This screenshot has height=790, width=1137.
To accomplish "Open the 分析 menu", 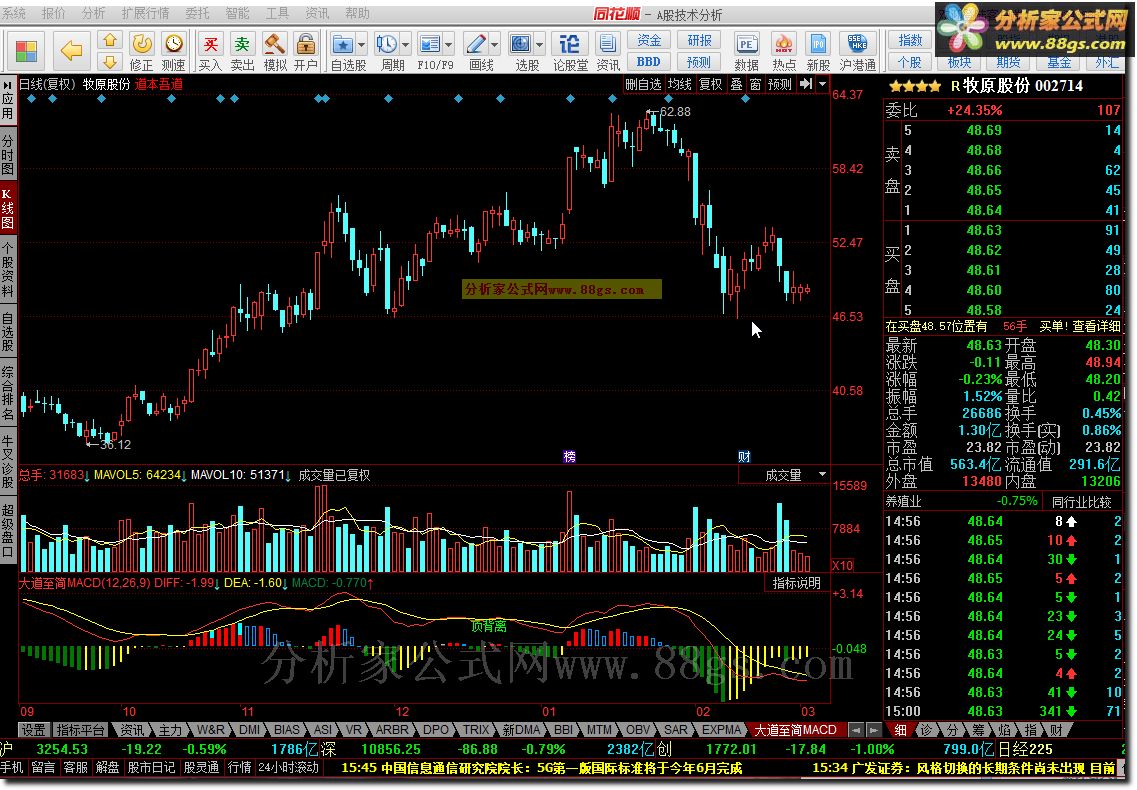I will (93, 13).
